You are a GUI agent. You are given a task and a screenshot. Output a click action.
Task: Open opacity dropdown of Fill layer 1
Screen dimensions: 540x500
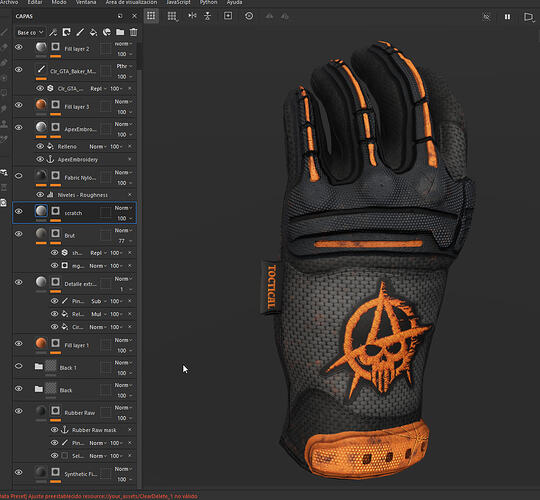pyautogui.click(x=125, y=351)
